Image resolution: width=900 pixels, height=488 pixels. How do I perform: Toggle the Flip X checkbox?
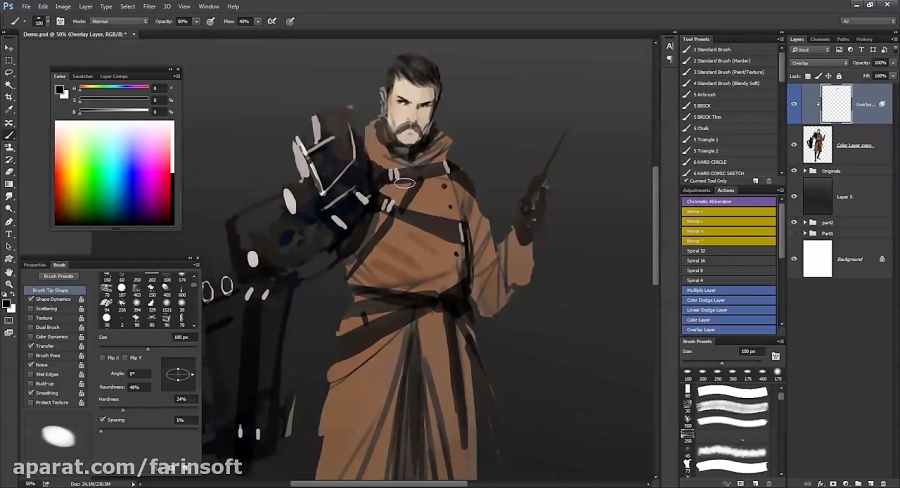102,357
